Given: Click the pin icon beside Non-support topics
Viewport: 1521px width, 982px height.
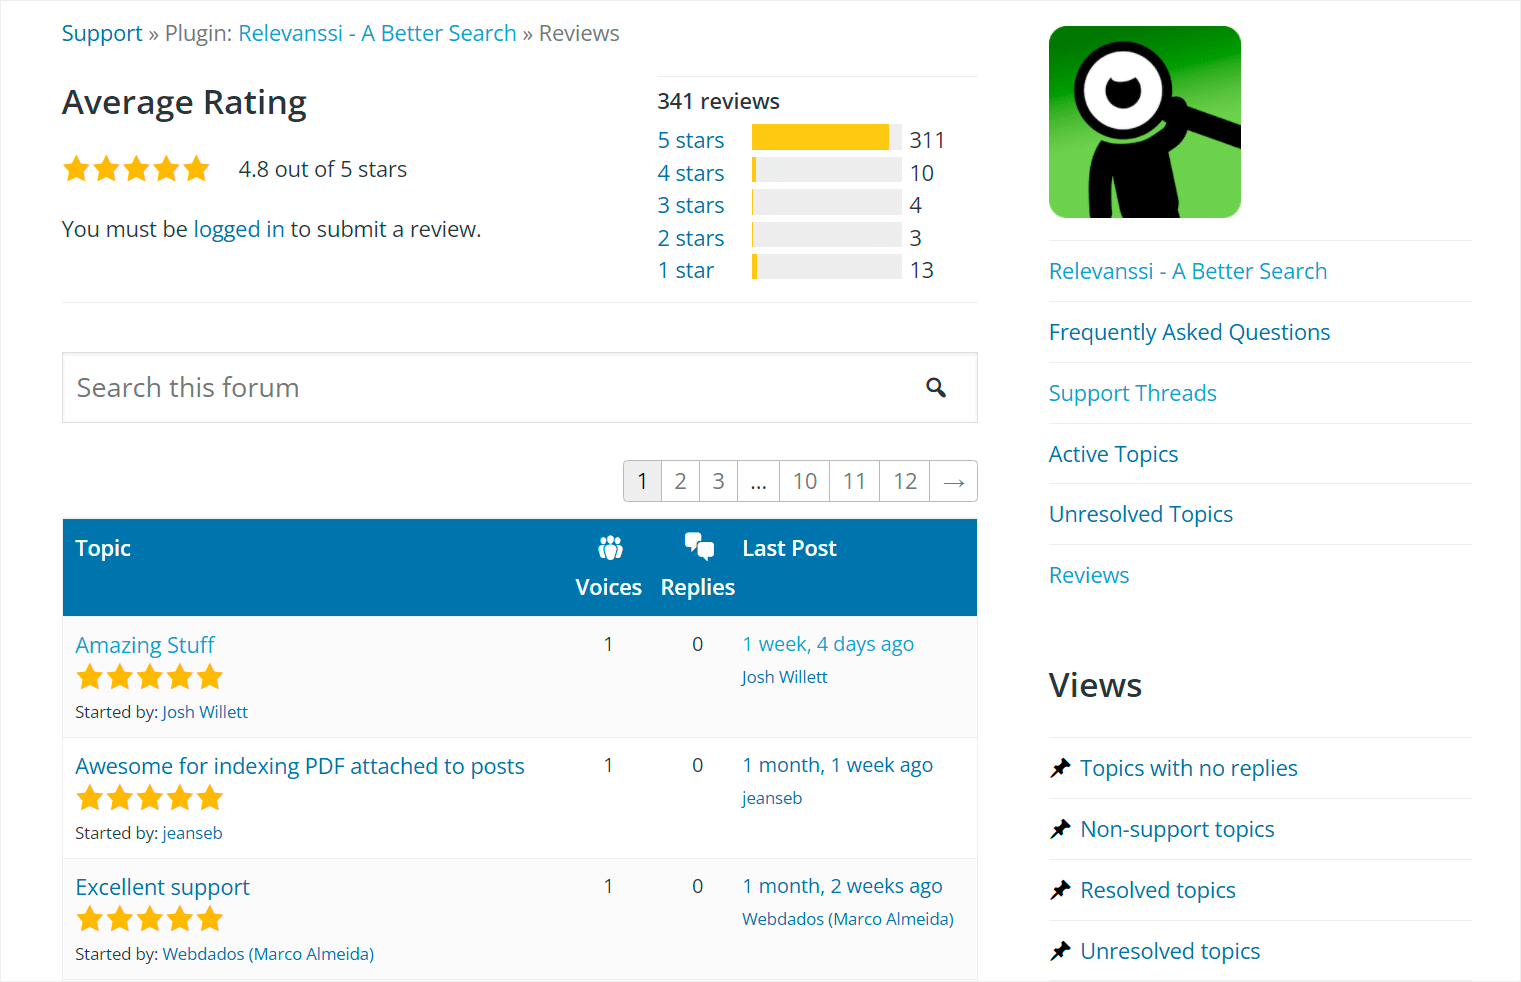Looking at the screenshot, I should pyautogui.click(x=1059, y=829).
